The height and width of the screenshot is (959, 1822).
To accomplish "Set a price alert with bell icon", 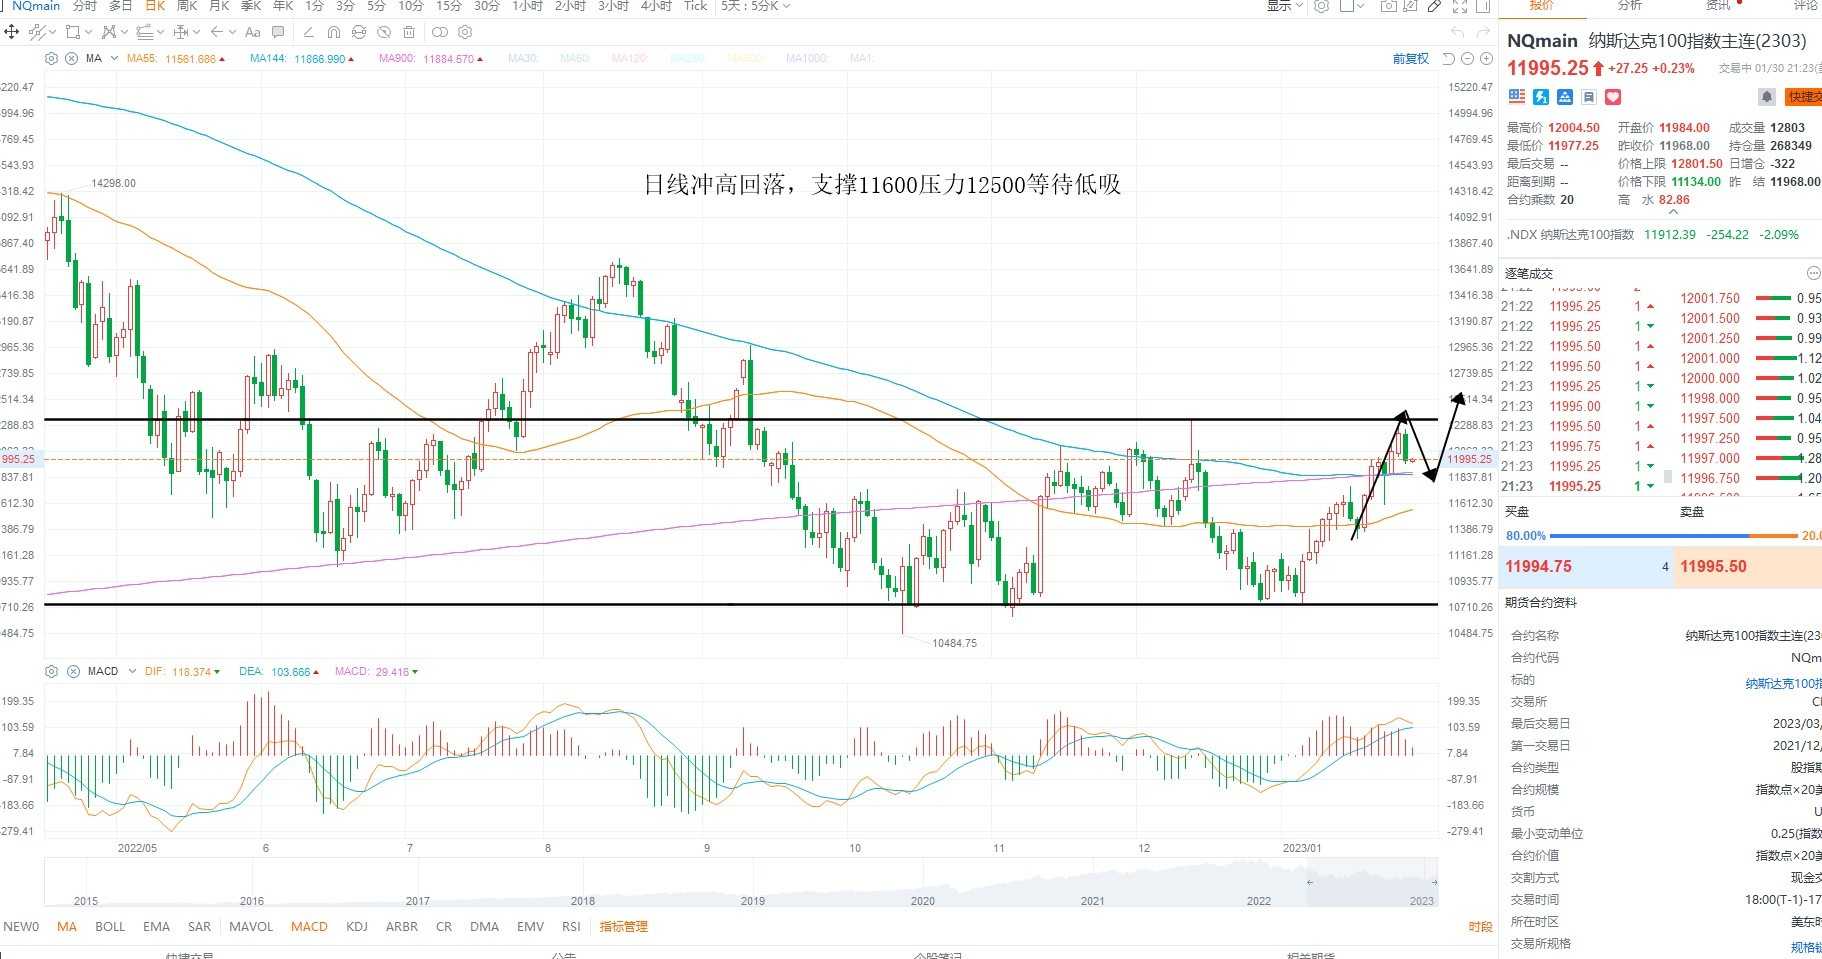I will [1767, 97].
